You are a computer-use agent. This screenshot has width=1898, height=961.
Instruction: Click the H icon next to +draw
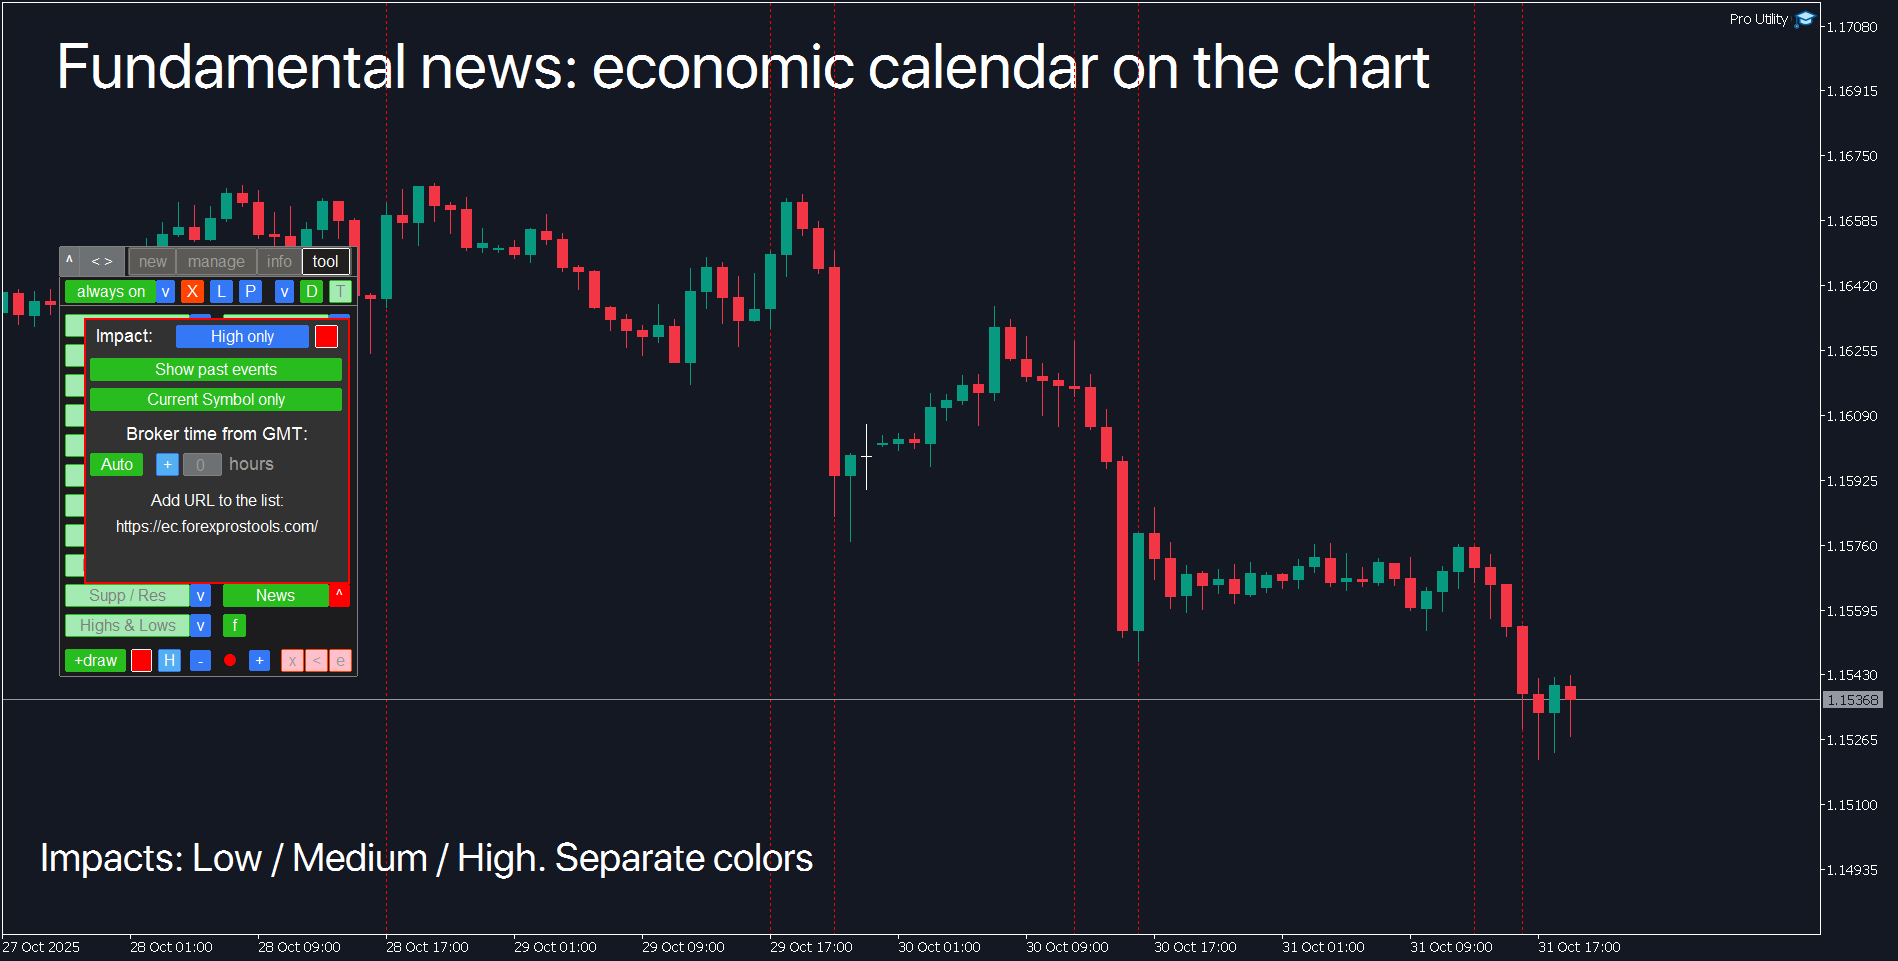tap(169, 660)
